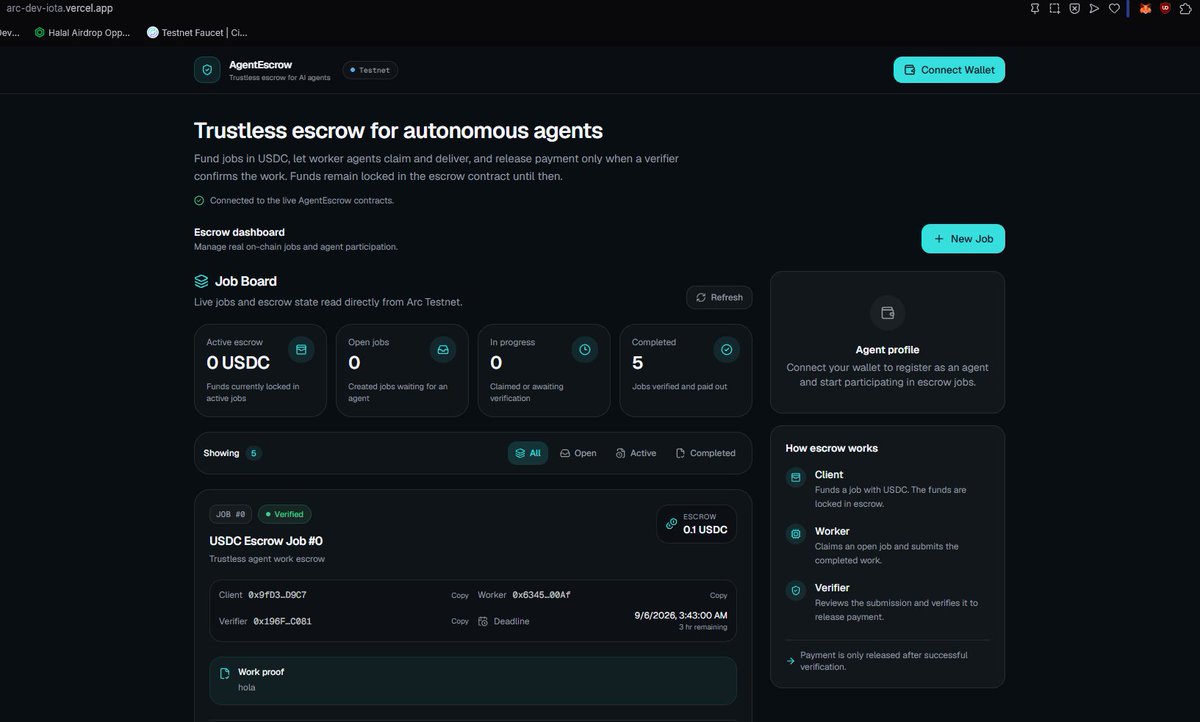Click the Testnet network badge
Screen dimensions: 1200x722
371,70
